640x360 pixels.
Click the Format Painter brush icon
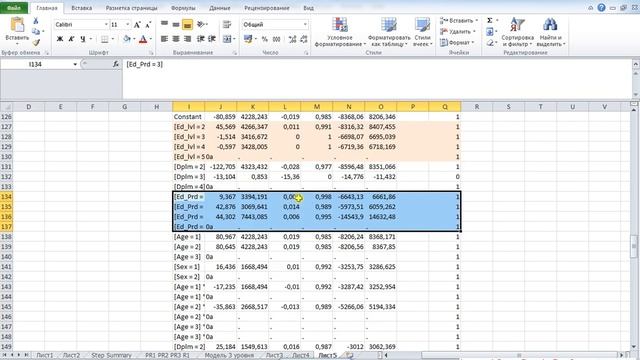point(36,42)
